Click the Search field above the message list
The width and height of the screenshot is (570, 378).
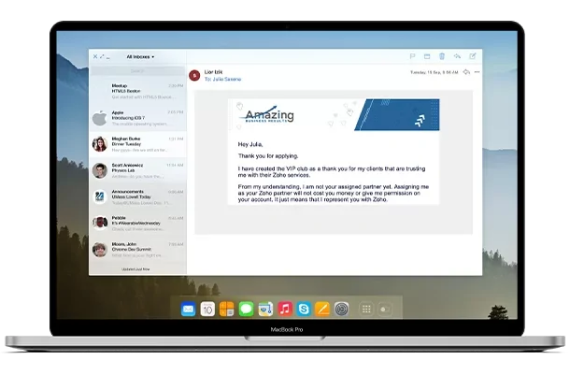(137, 71)
